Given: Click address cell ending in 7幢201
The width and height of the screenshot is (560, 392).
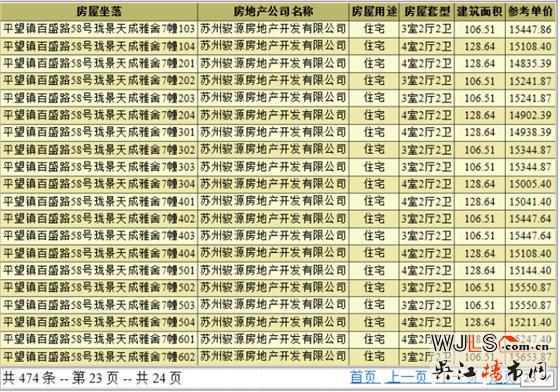Looking at the screenshot, I should (x=99, y=63).
